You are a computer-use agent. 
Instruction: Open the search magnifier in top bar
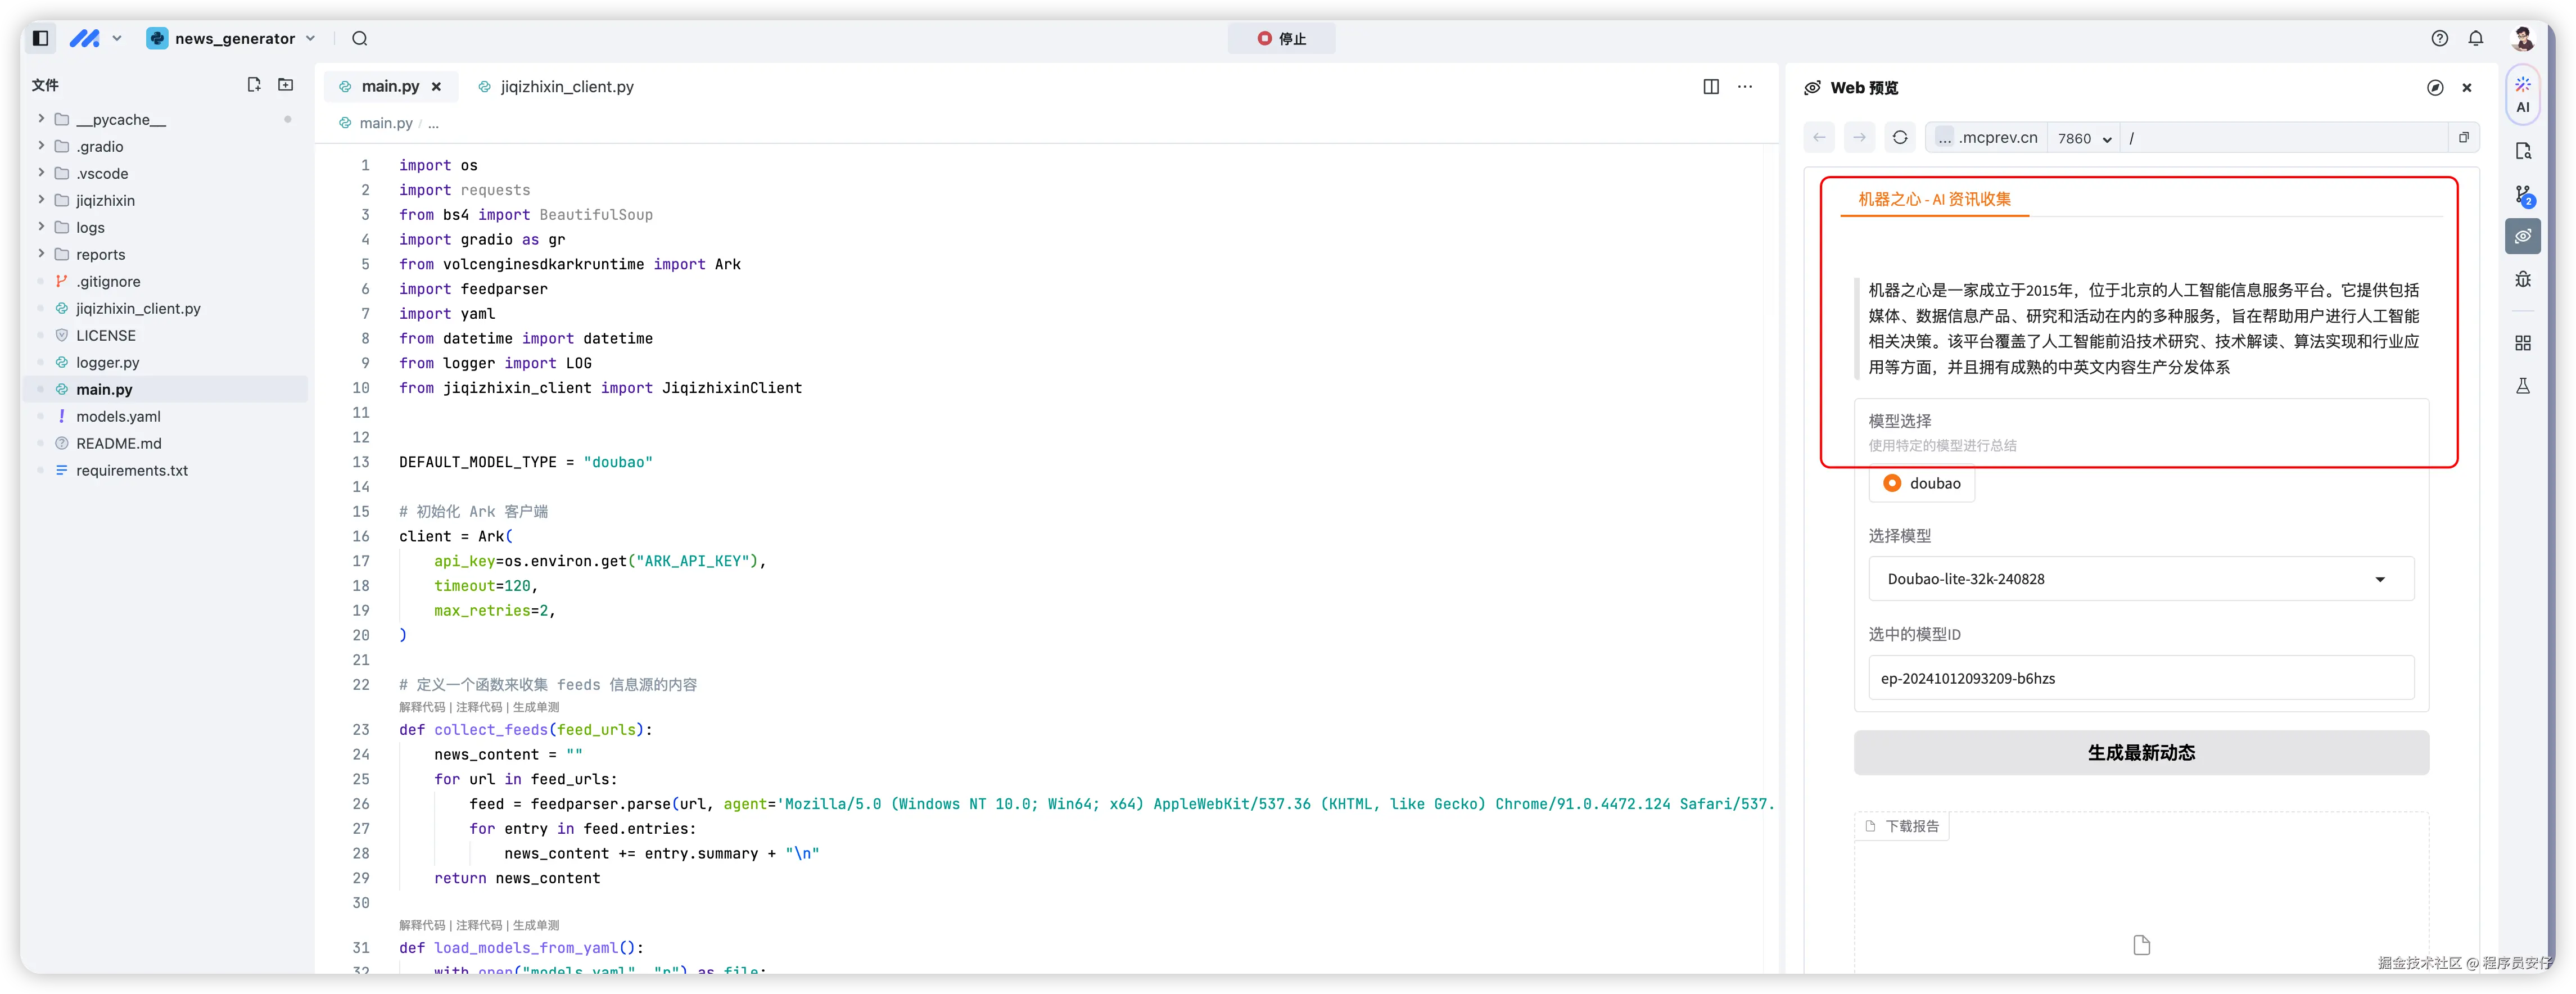point(360,38)
